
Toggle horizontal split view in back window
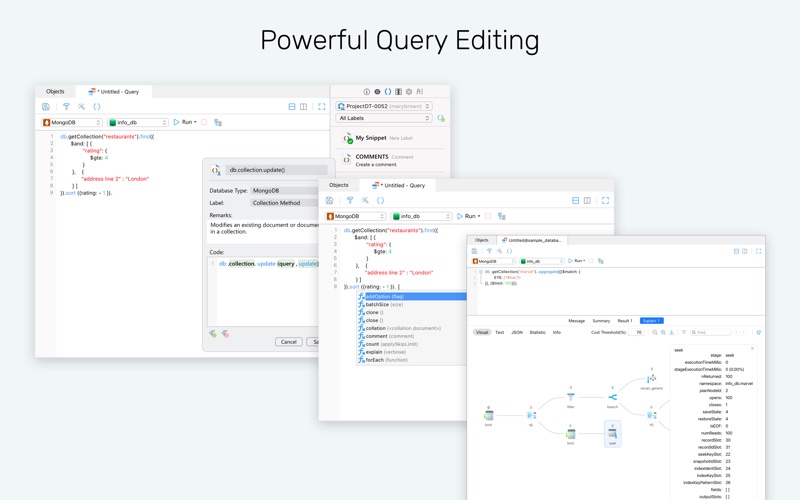pyautogui.click(x=292, y=107)
